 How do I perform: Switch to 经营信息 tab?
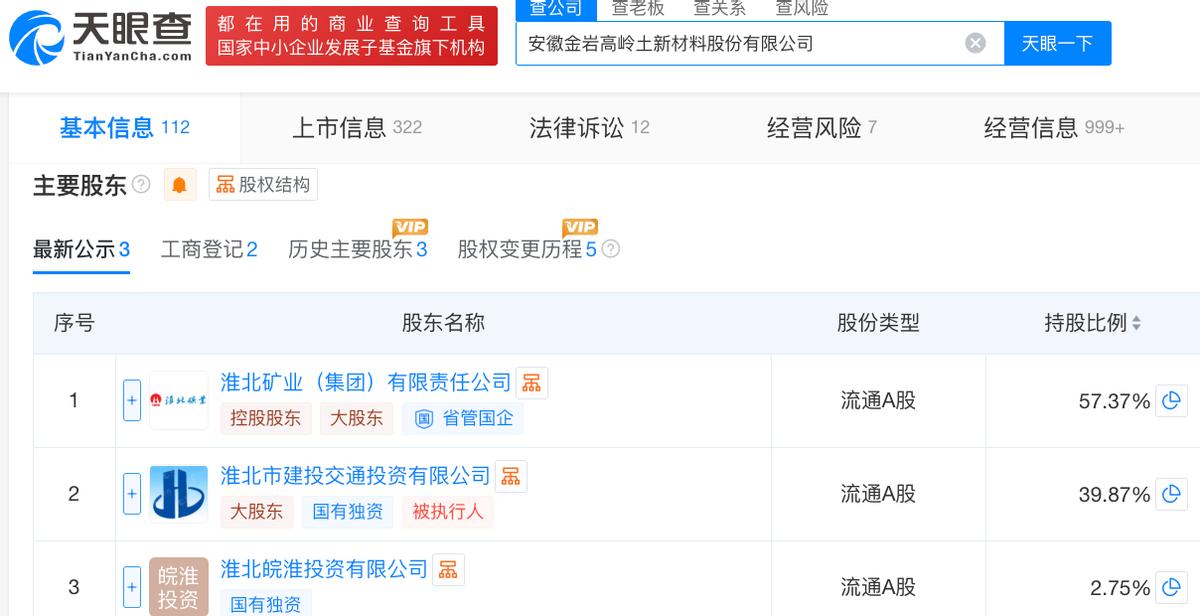(x=1055, y=127)
